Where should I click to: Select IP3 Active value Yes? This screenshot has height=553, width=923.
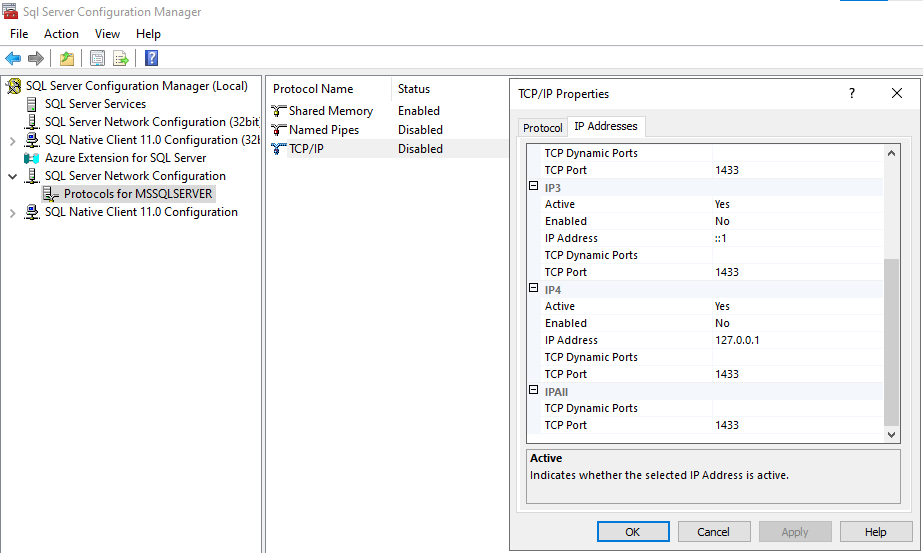coord(798,204)
